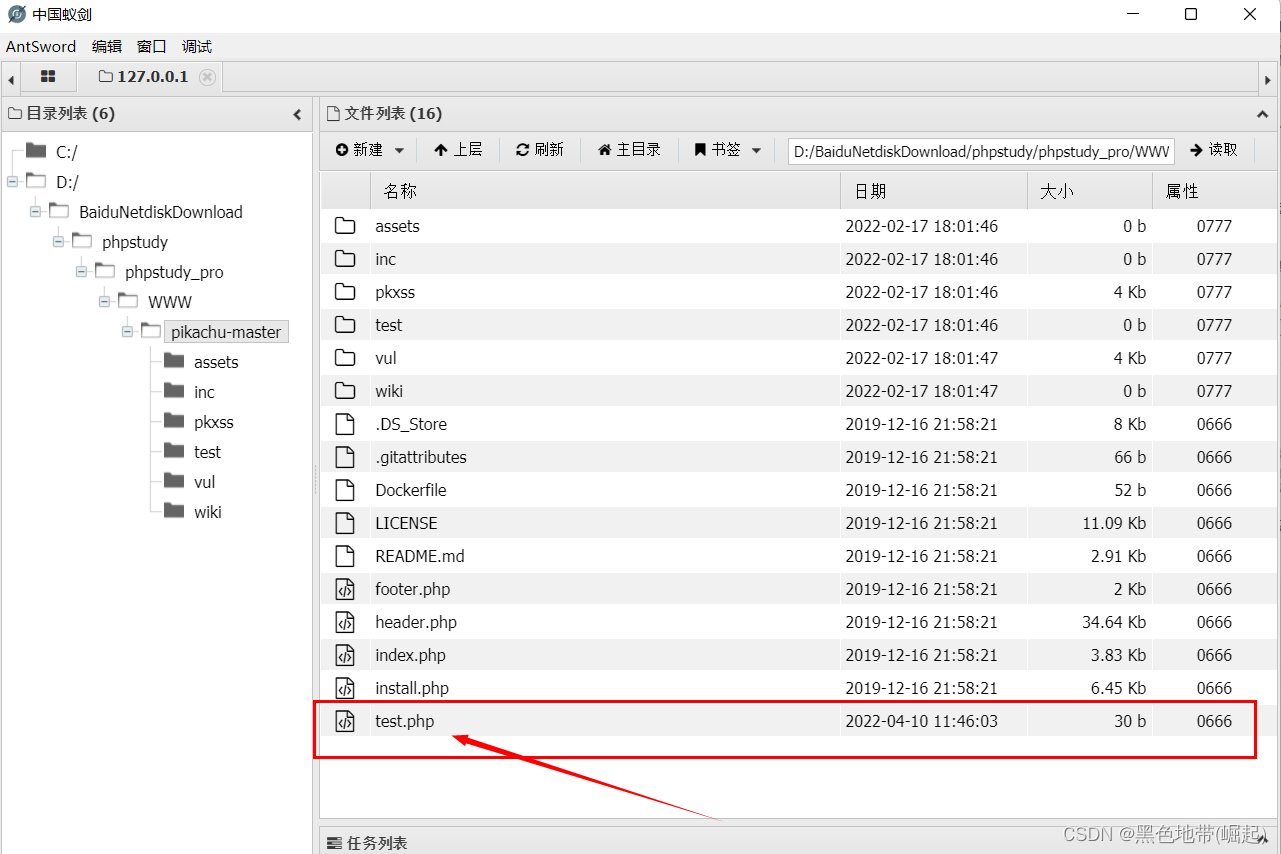Open the 调试 menu
This screenshot has width=1281, height=854.
(197, 46)
